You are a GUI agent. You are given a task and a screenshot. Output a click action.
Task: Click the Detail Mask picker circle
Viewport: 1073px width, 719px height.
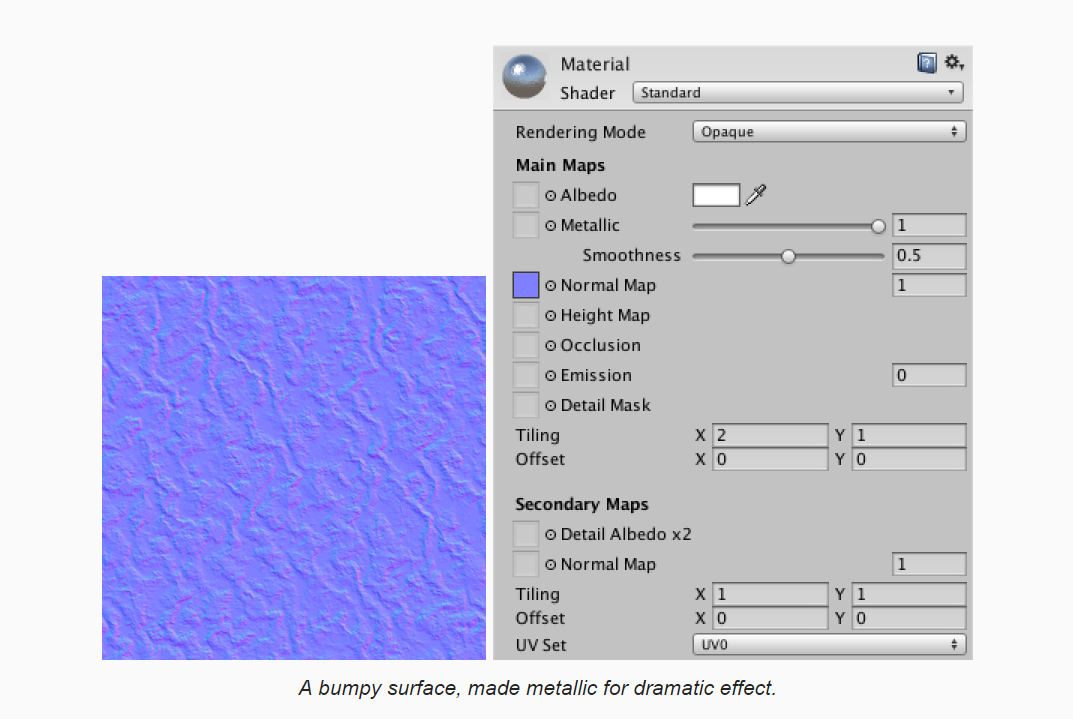[x=551, y=406]
